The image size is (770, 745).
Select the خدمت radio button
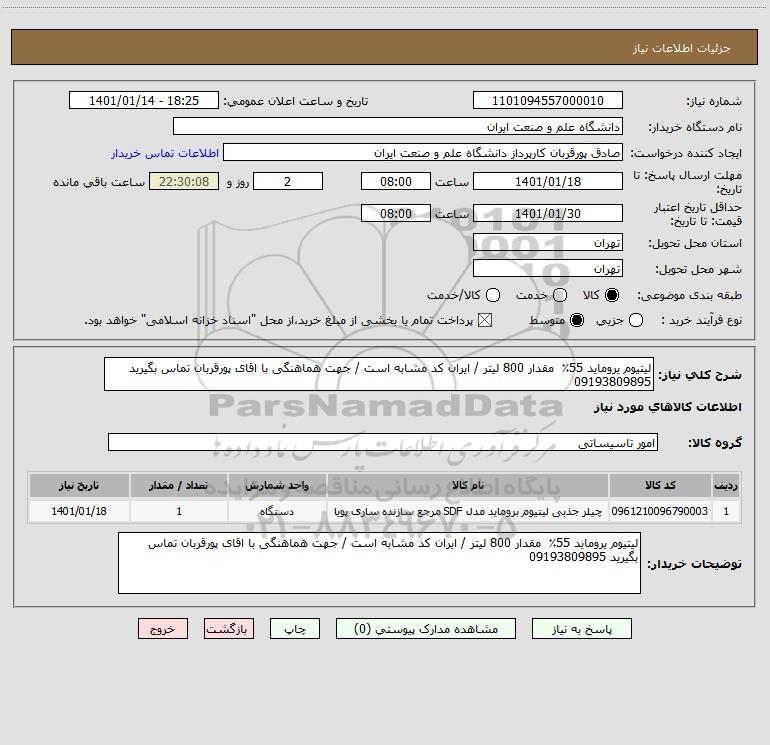[x=560, y=295]
